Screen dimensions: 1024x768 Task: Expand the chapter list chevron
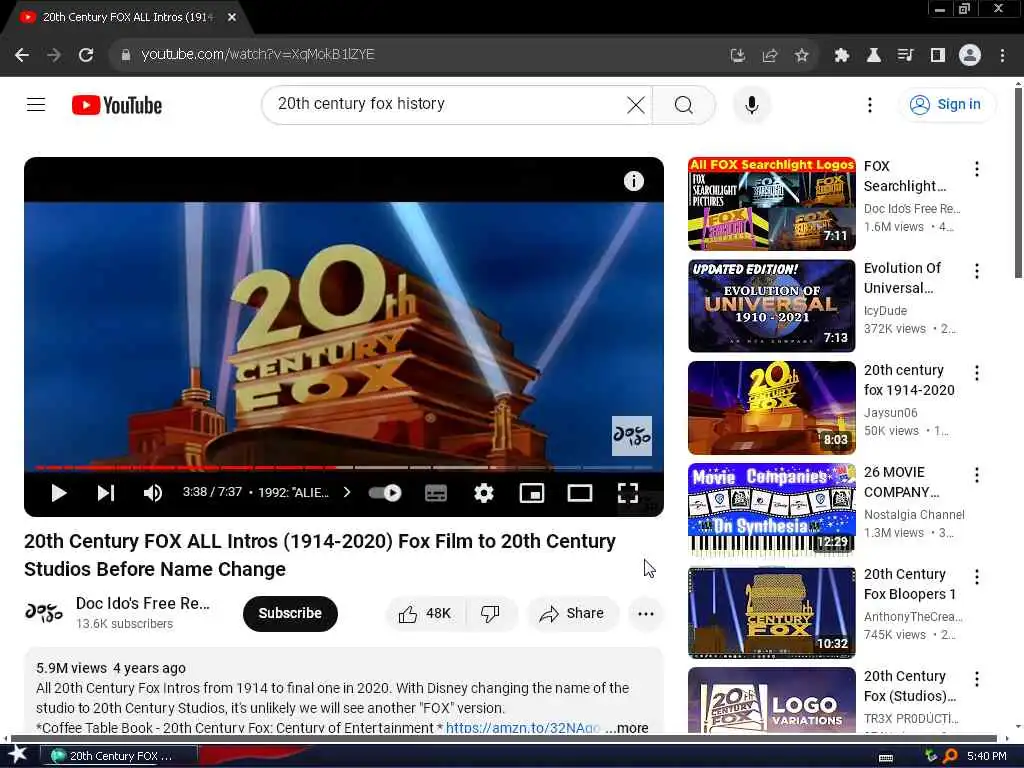click(x=347, y=492)
